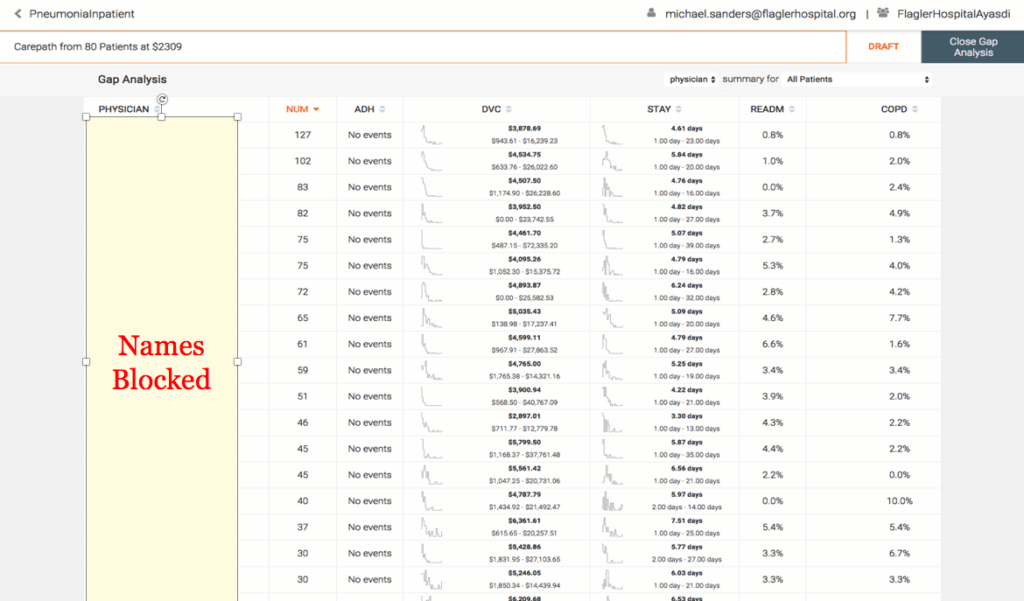Image resolution: width=1024 pixels, height=601 pixels.
Task: Click the READM value 6.6%
Action: pos(773,344)
